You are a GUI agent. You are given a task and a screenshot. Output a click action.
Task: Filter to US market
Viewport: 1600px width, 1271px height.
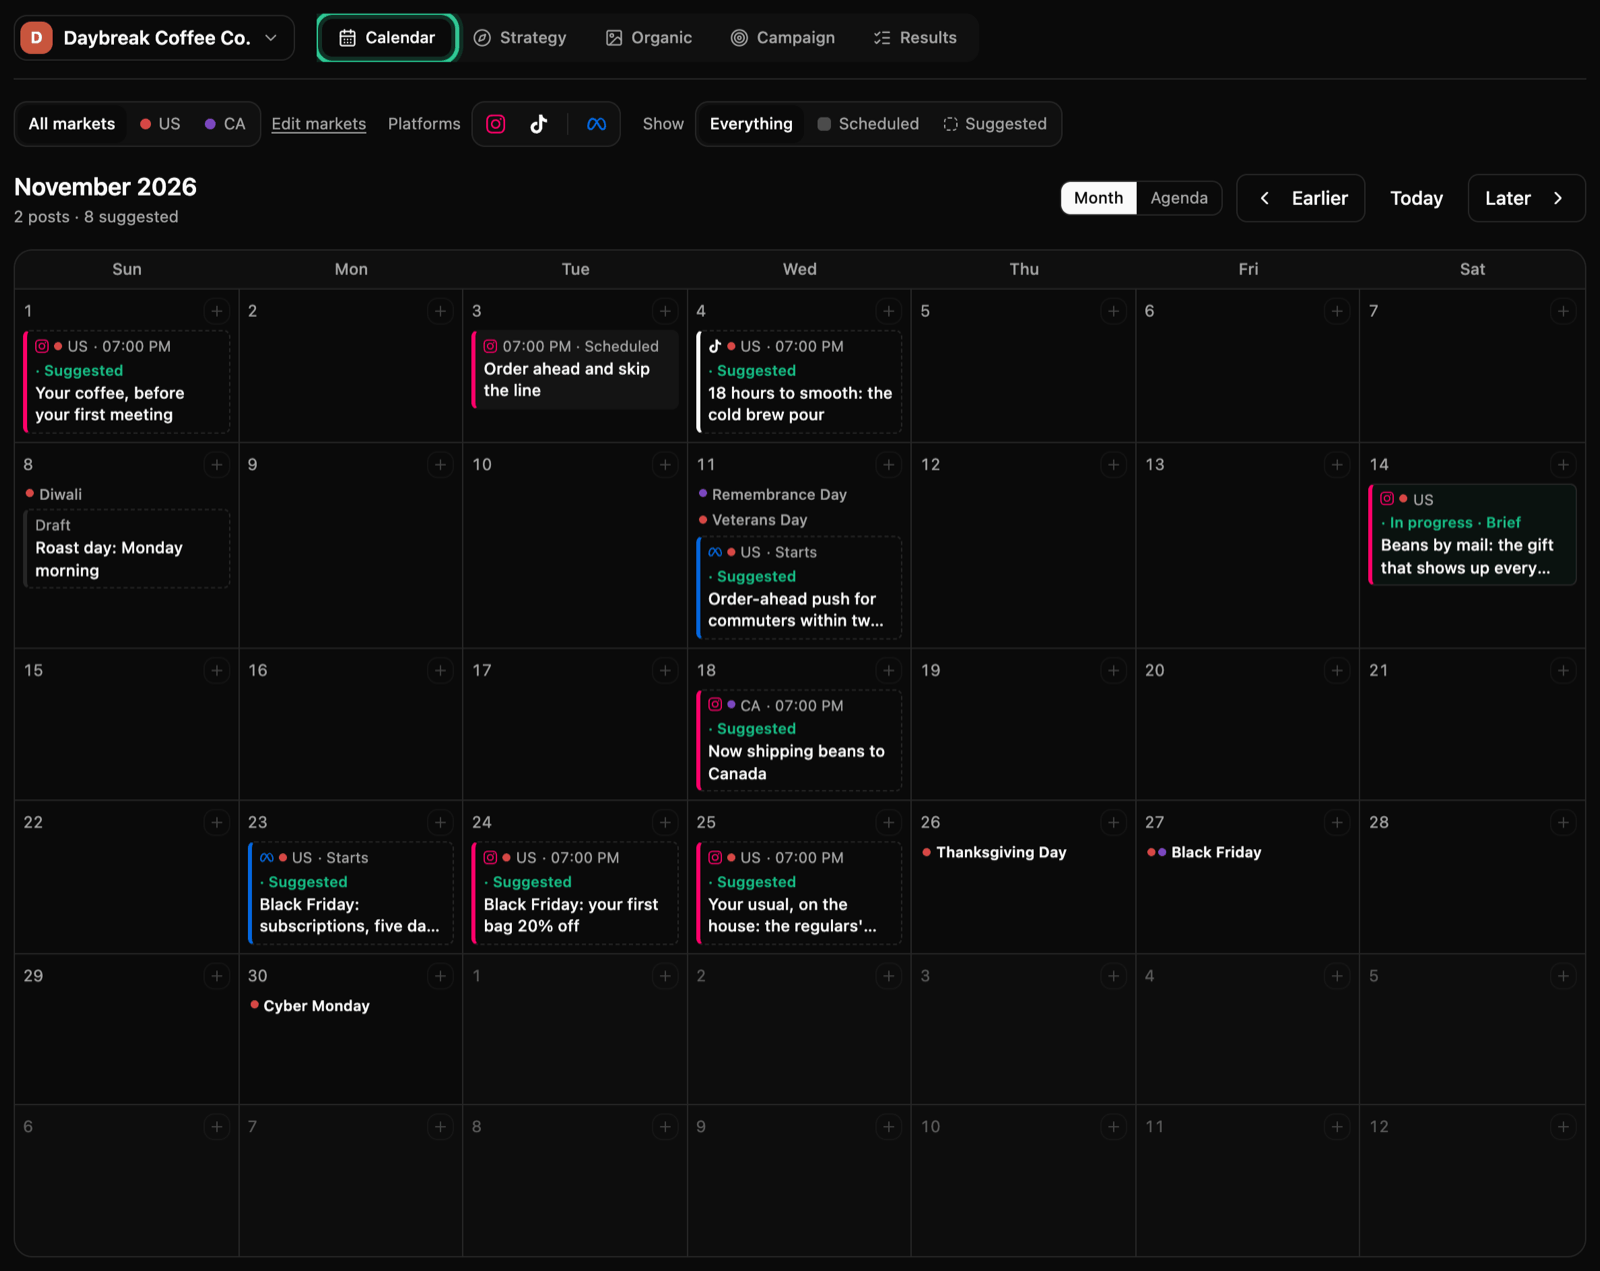[x=161, y=124]
